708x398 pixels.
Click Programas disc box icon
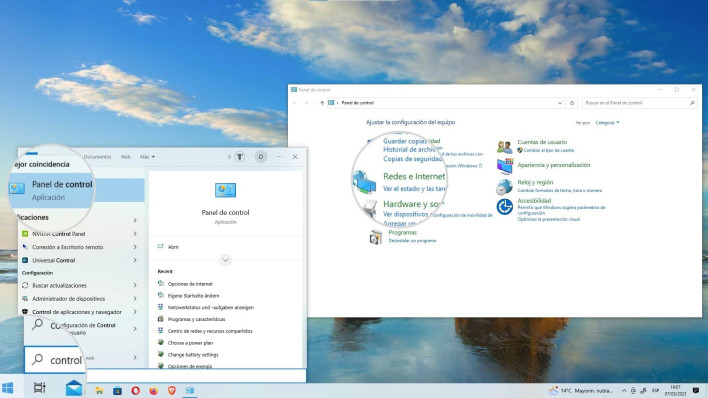[x=375, y=237]
